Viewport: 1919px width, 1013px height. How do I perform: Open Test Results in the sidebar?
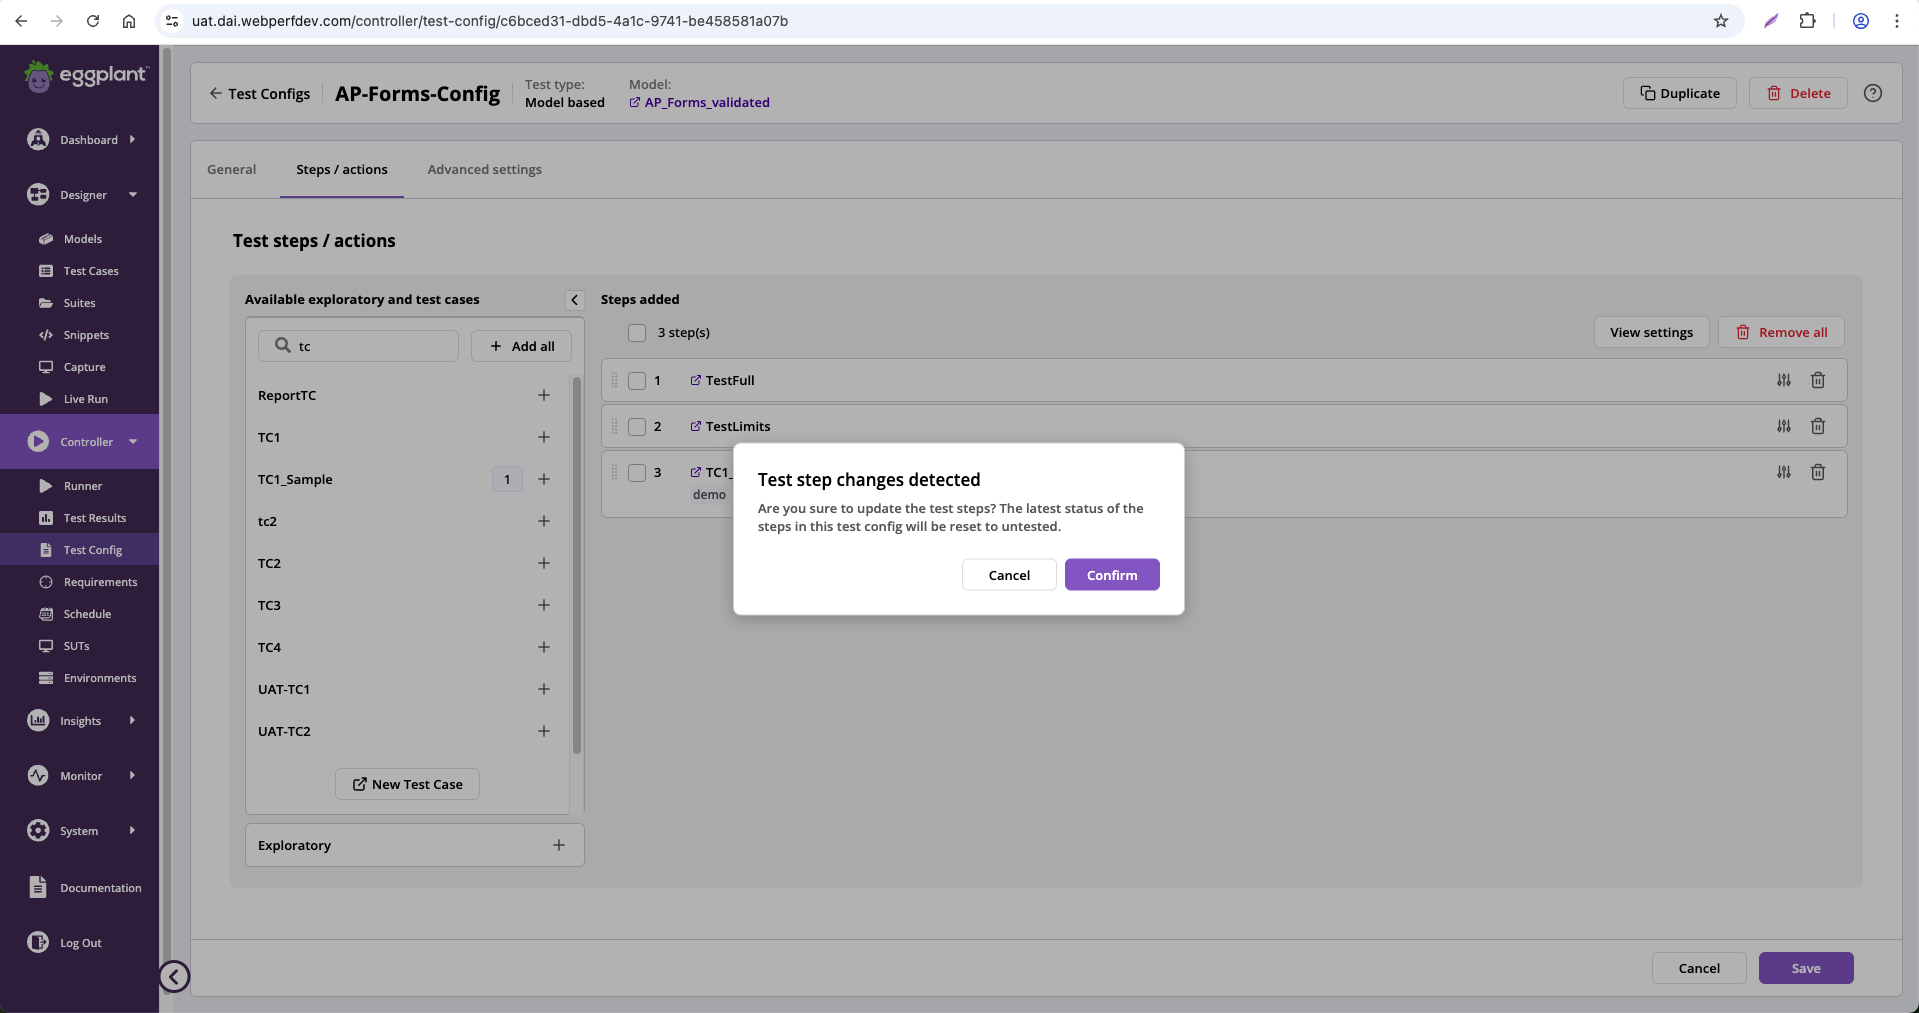95,518
